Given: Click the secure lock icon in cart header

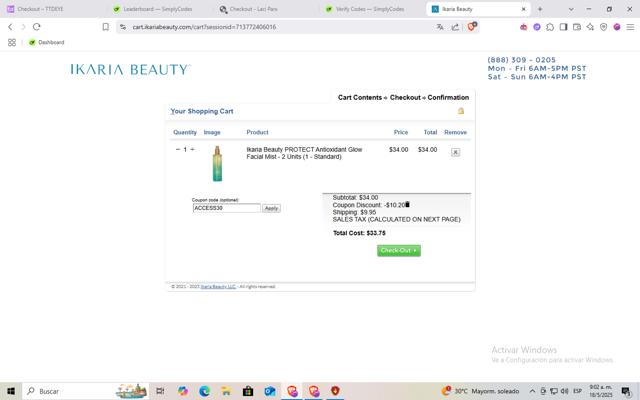Looking at the screenshot, I should click(x=461, y=111).
